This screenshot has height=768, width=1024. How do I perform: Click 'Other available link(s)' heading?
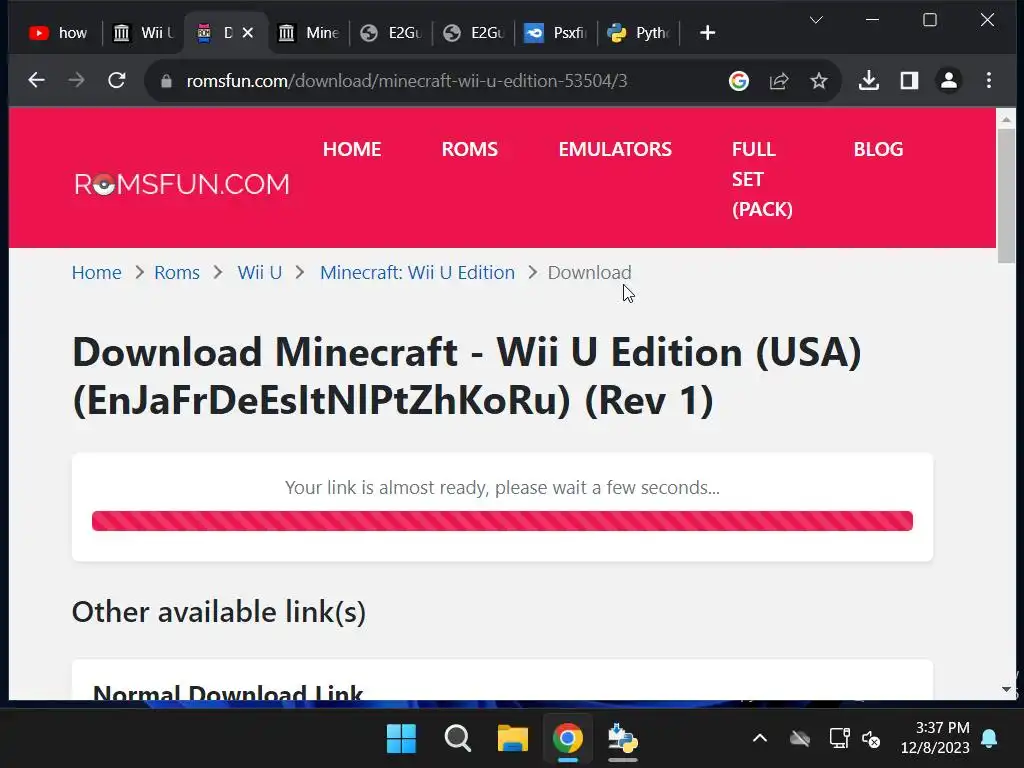pyautogui.click(x=219, y=612)
